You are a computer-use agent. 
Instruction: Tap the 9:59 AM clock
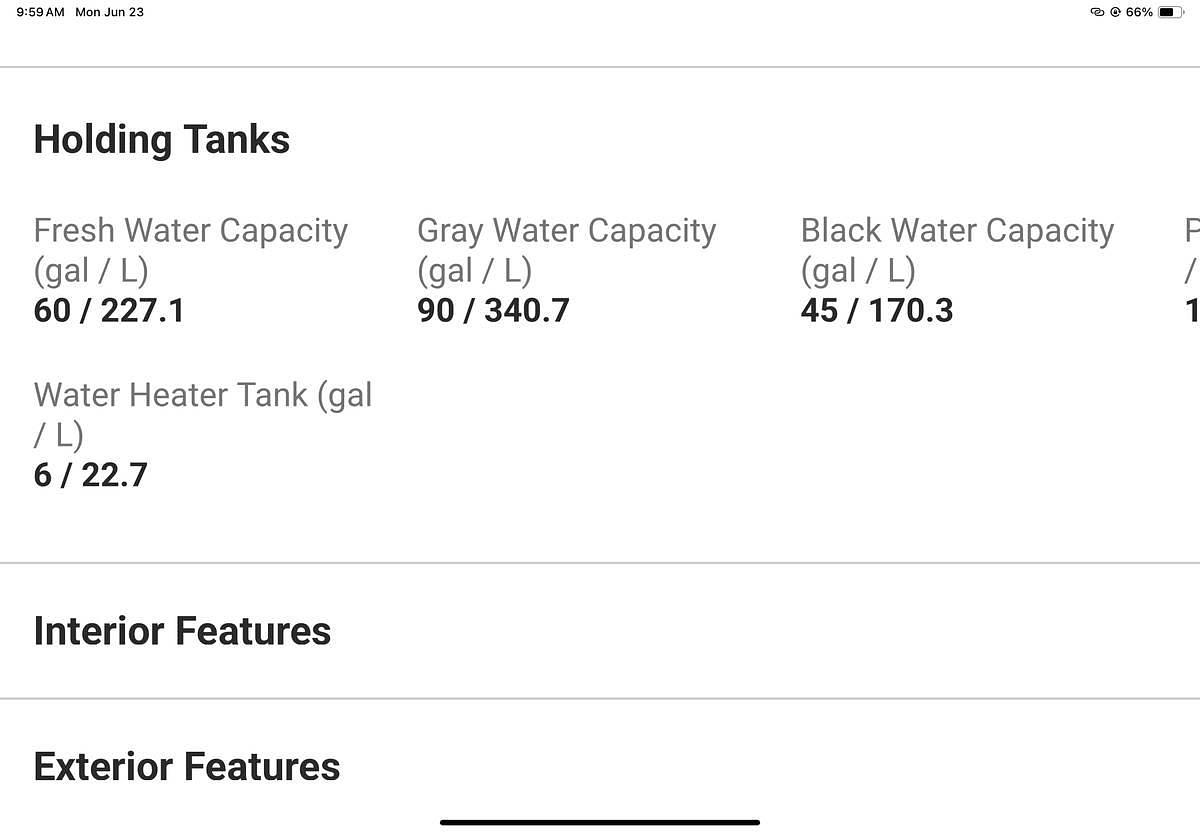41,12
